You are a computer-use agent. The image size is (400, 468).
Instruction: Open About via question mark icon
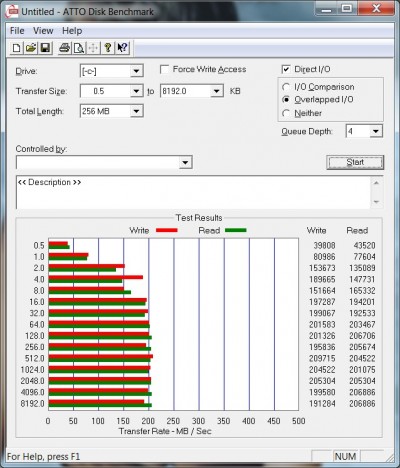click(108, 48)
